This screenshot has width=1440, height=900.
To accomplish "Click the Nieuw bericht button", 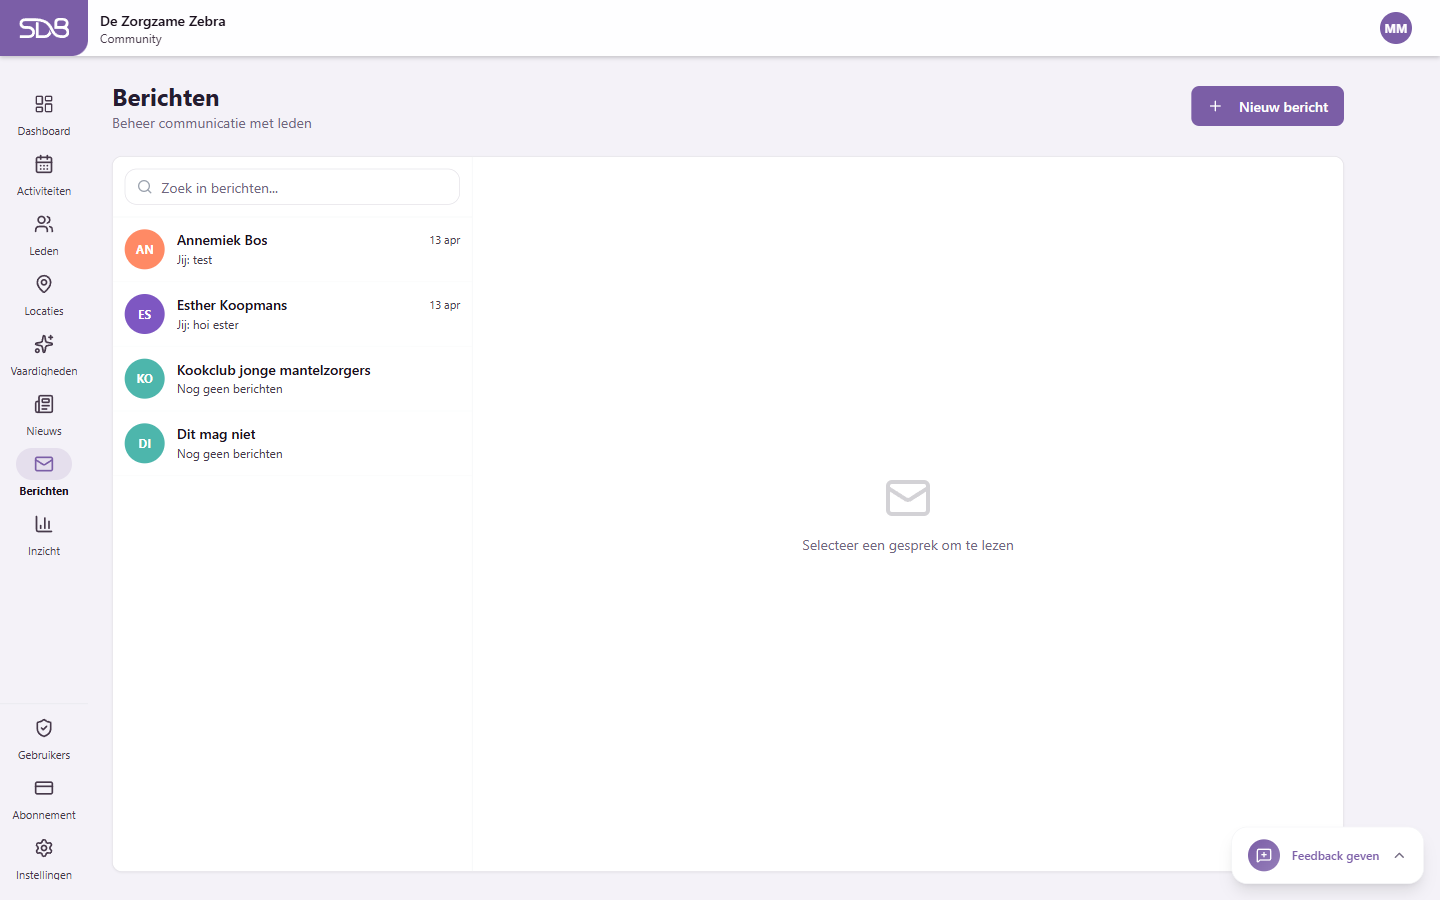I will pos(1267,106).
